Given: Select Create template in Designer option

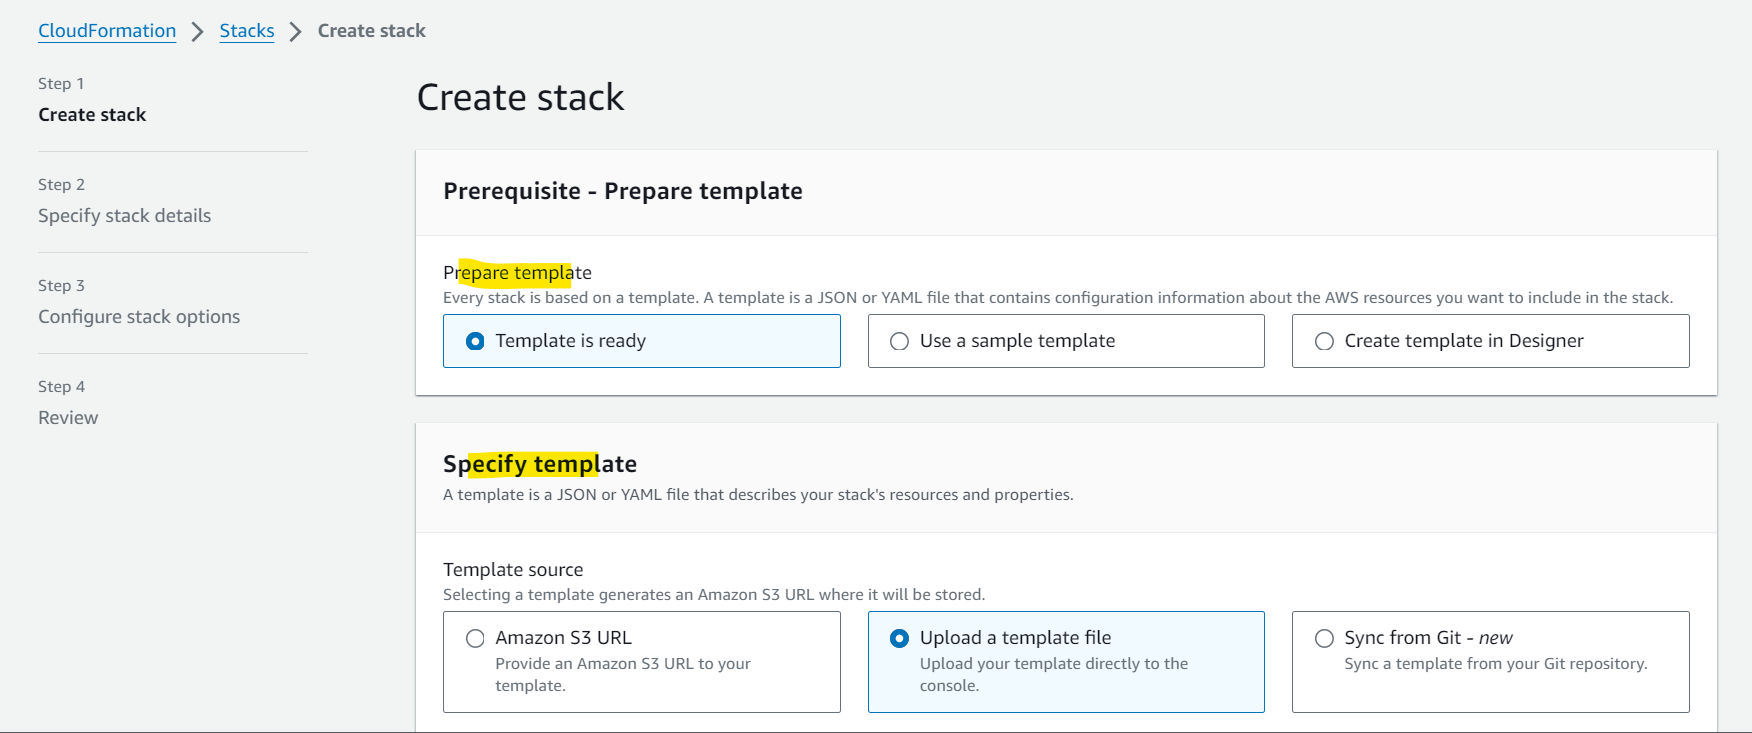Looking at the screenshot, I should pyautogui.click(x=1490, y=341).
